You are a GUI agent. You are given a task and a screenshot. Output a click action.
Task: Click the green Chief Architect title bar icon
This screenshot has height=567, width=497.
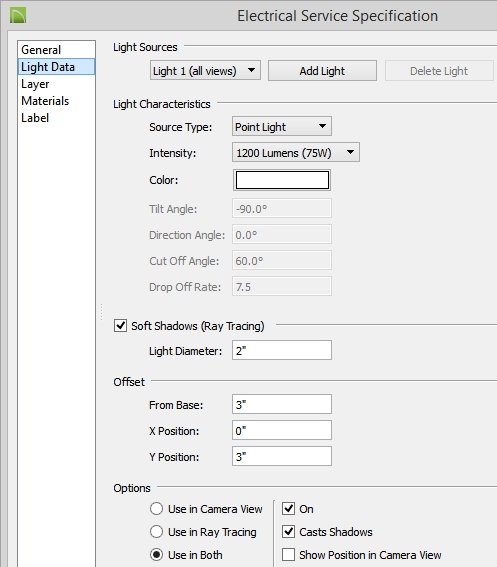tap(18, 16)
